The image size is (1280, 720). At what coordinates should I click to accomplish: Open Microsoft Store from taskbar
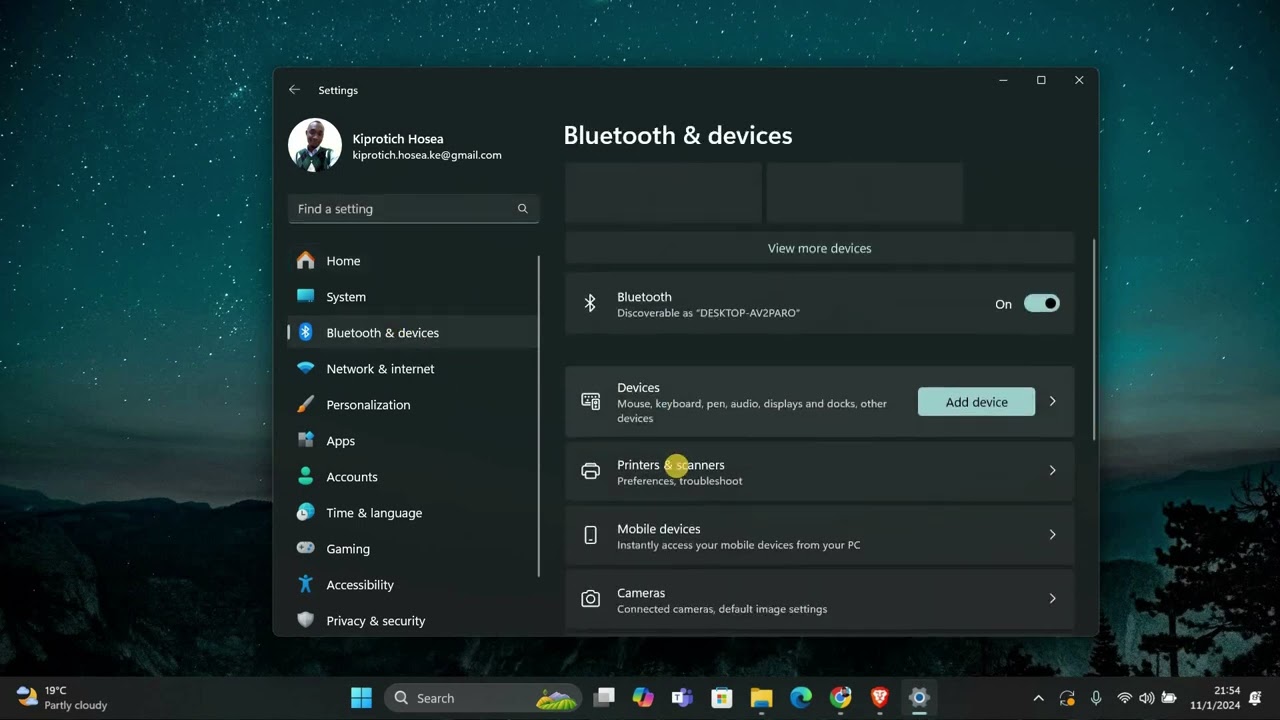[x=722, y=698]
